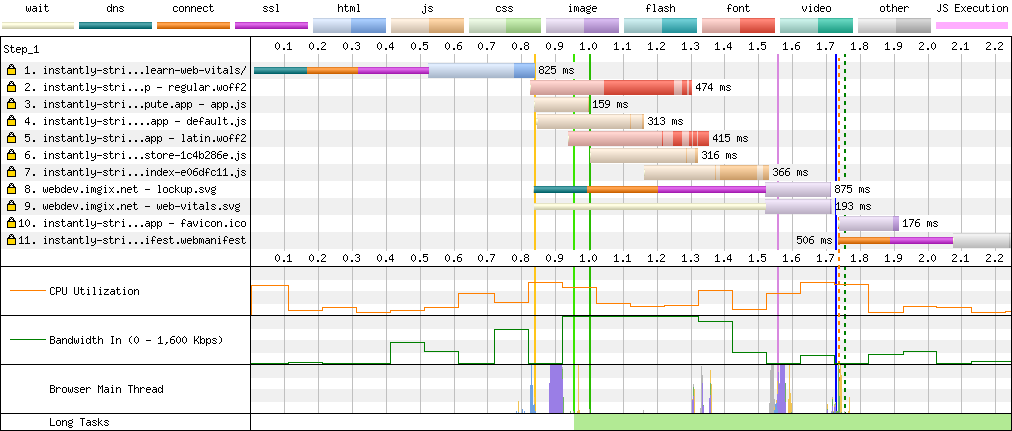Screen dimensions: 1012x431
Task: Click the other legend gray swatch
Action: click(894, 26)
